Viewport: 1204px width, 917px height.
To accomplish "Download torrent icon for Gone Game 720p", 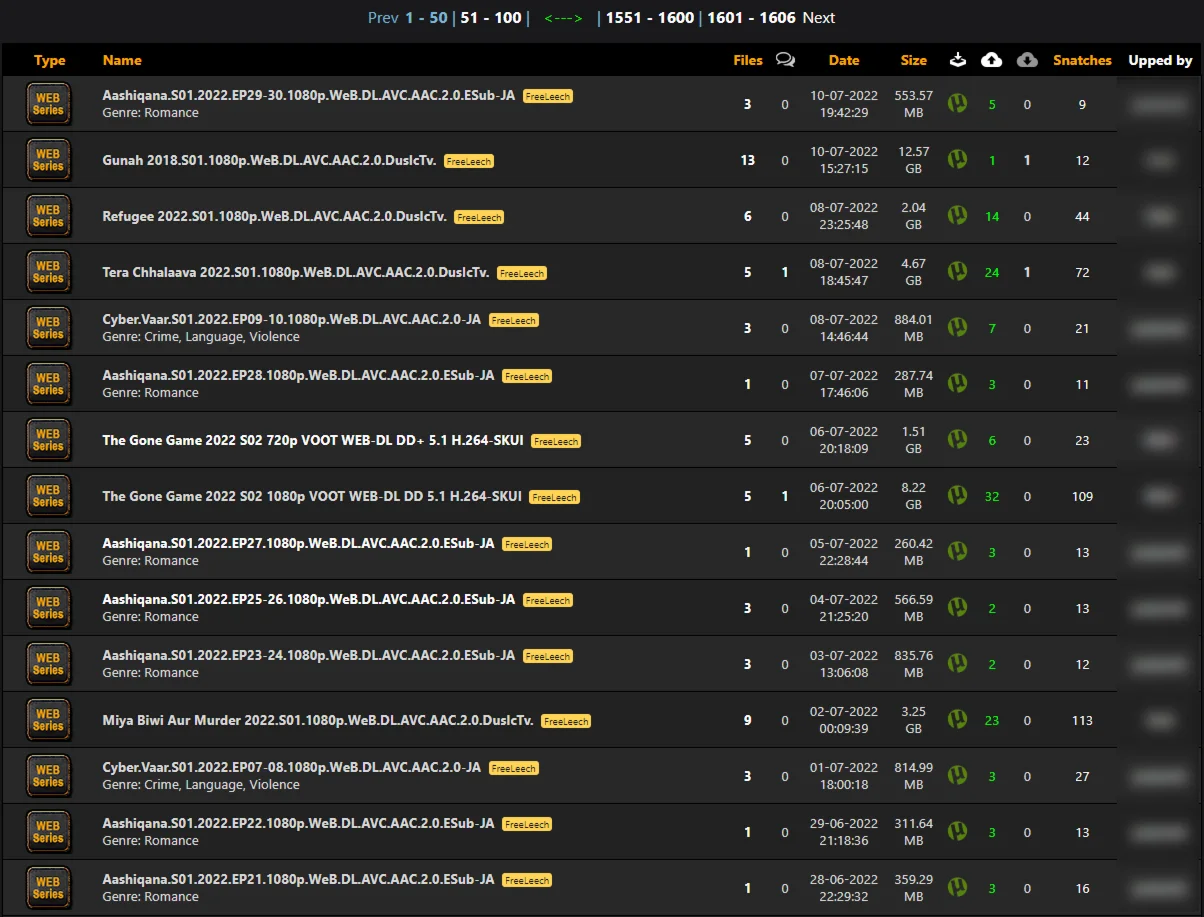I will (x=958, y=439).
